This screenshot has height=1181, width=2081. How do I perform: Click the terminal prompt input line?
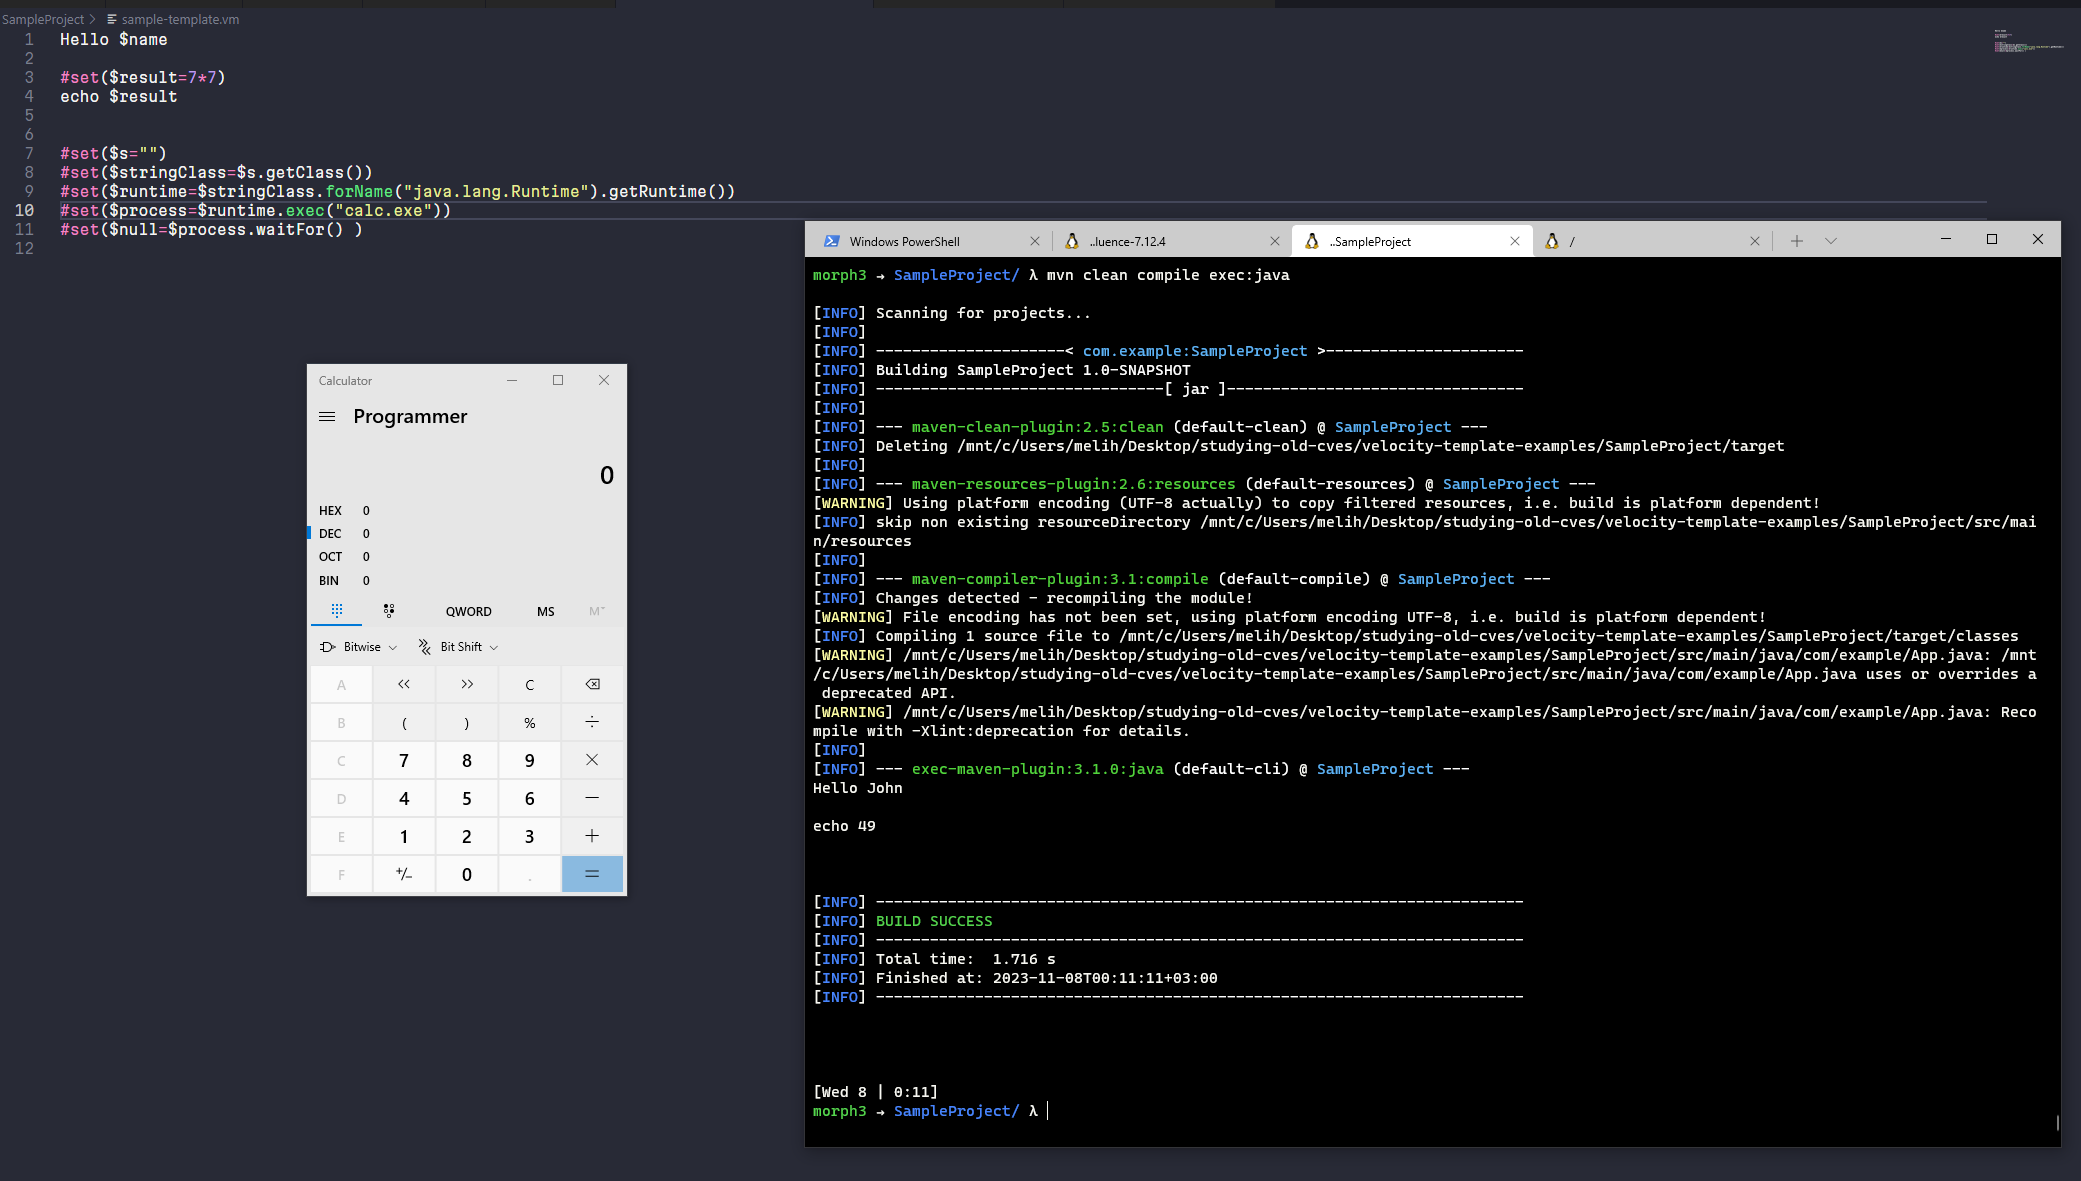coord(1430,1111)
